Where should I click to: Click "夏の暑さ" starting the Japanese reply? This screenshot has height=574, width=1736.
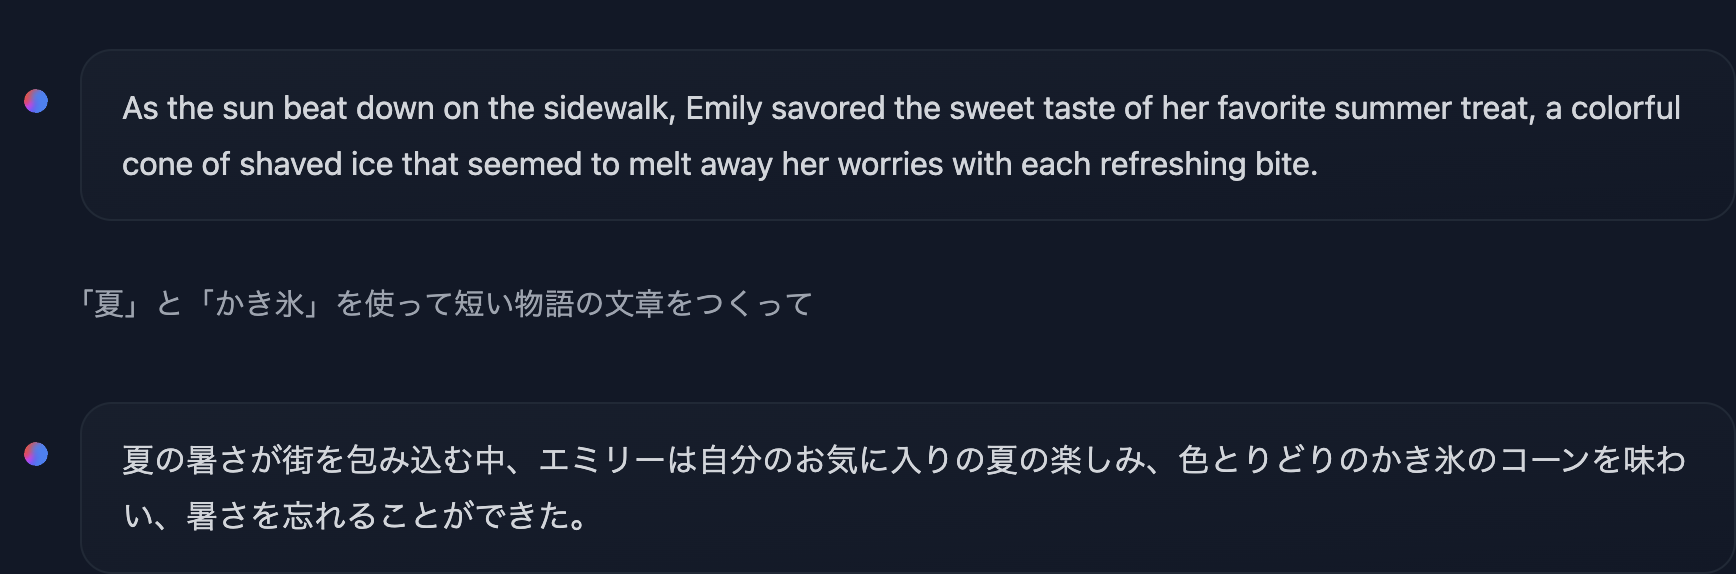click(x=185, y=460)
